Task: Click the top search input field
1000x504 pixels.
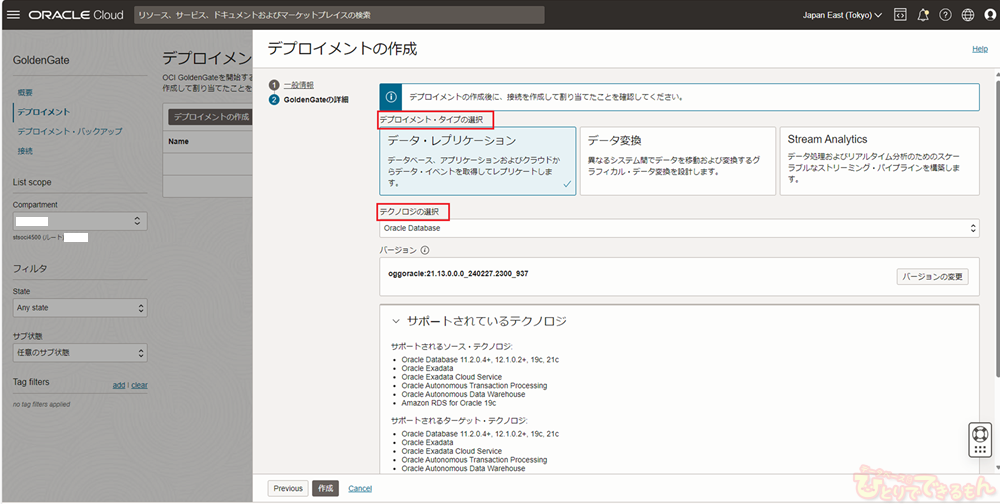Action: 339,15
